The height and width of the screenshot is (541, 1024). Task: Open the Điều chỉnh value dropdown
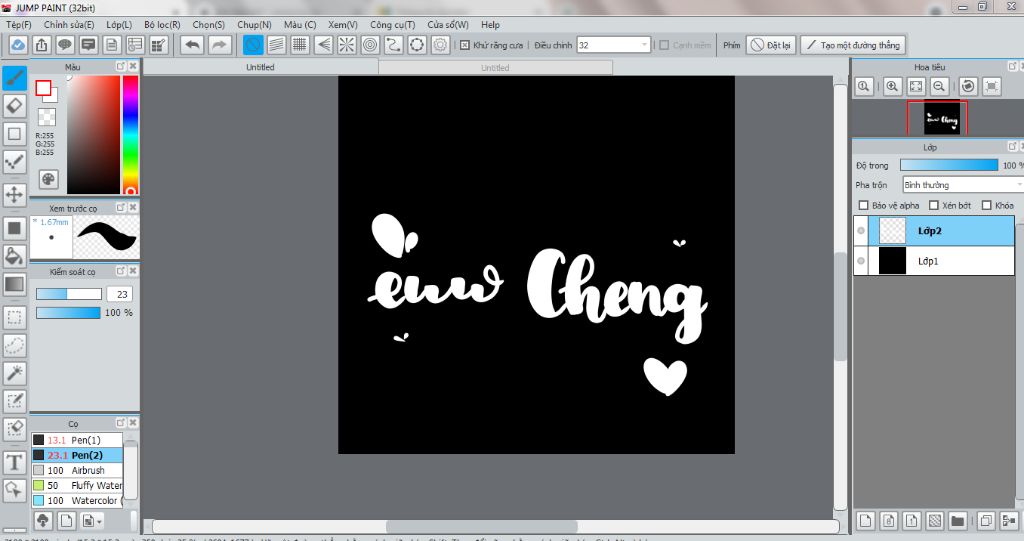tap(645, 45)
